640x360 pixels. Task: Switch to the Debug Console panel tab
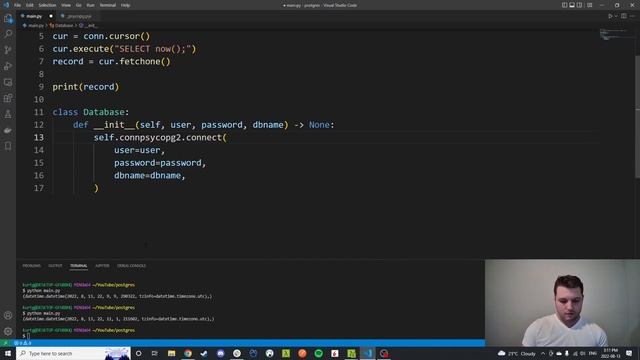click(131, 266)
